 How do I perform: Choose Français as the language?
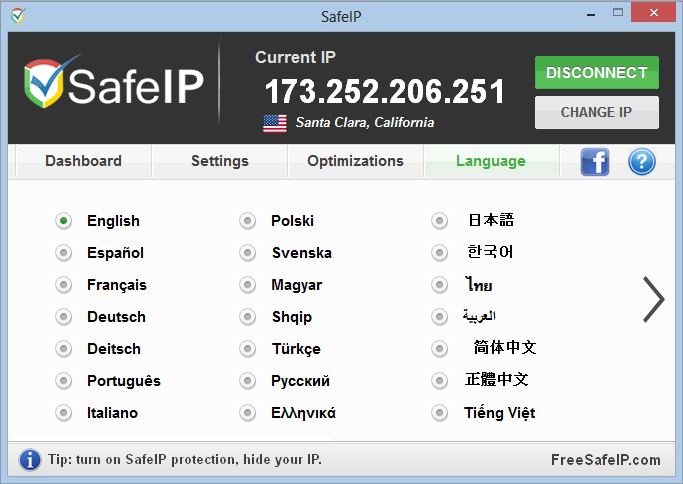(64, 285)
